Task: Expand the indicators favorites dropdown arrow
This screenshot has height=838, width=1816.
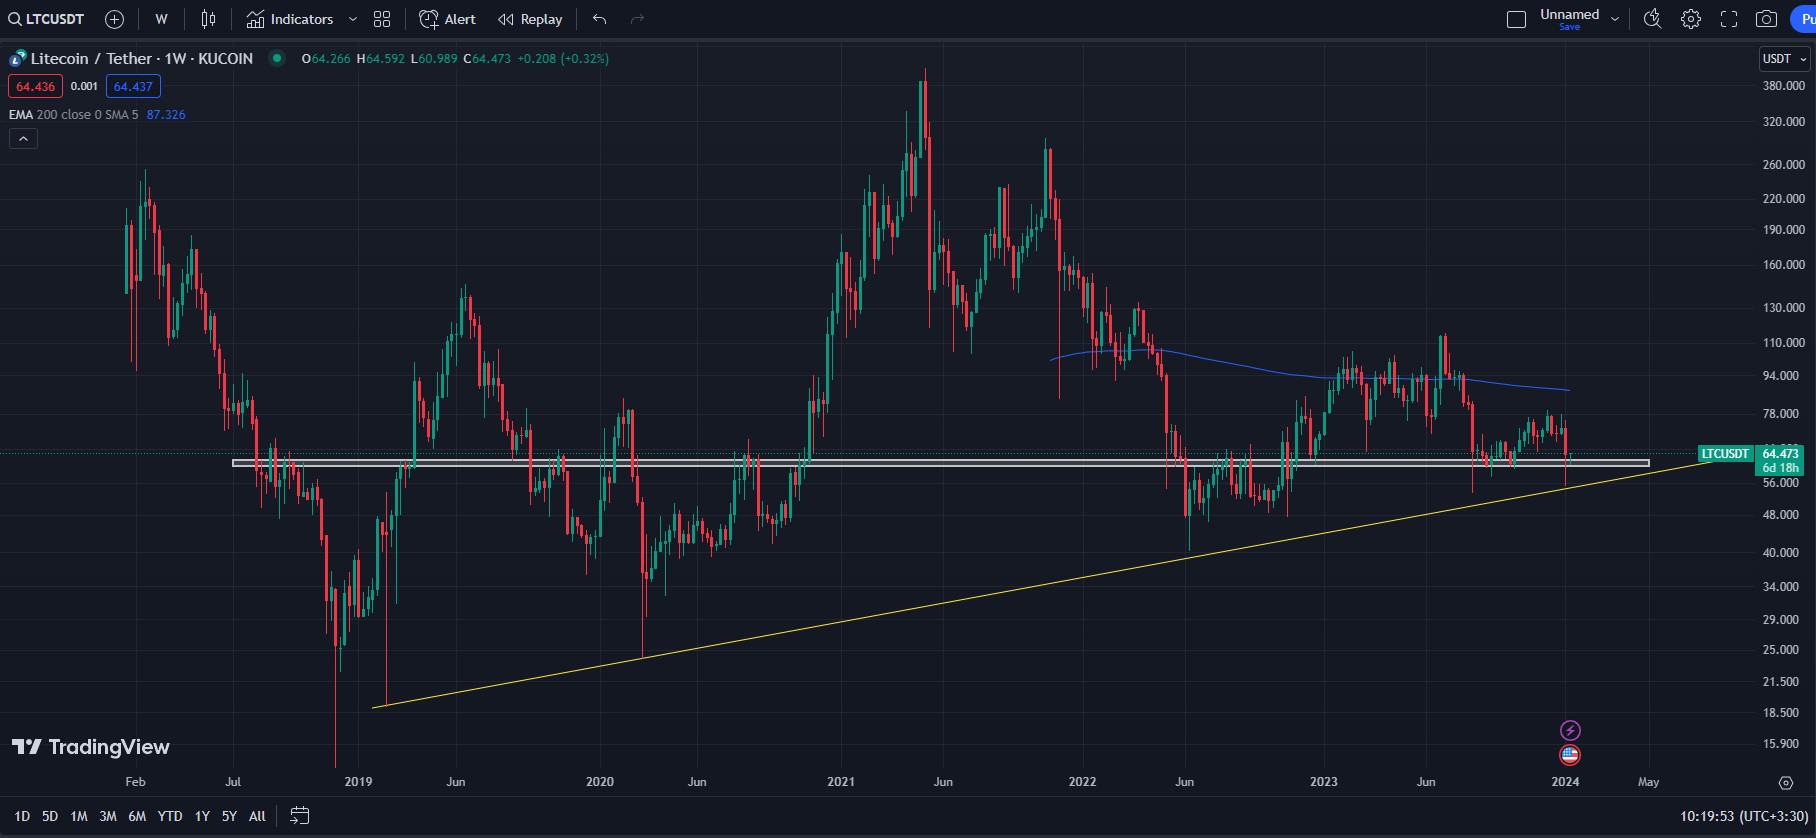Action: pos(353,19)
